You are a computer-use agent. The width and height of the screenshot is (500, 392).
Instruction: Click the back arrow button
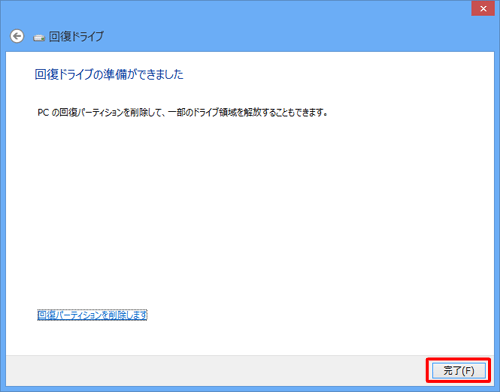(17, 36)
